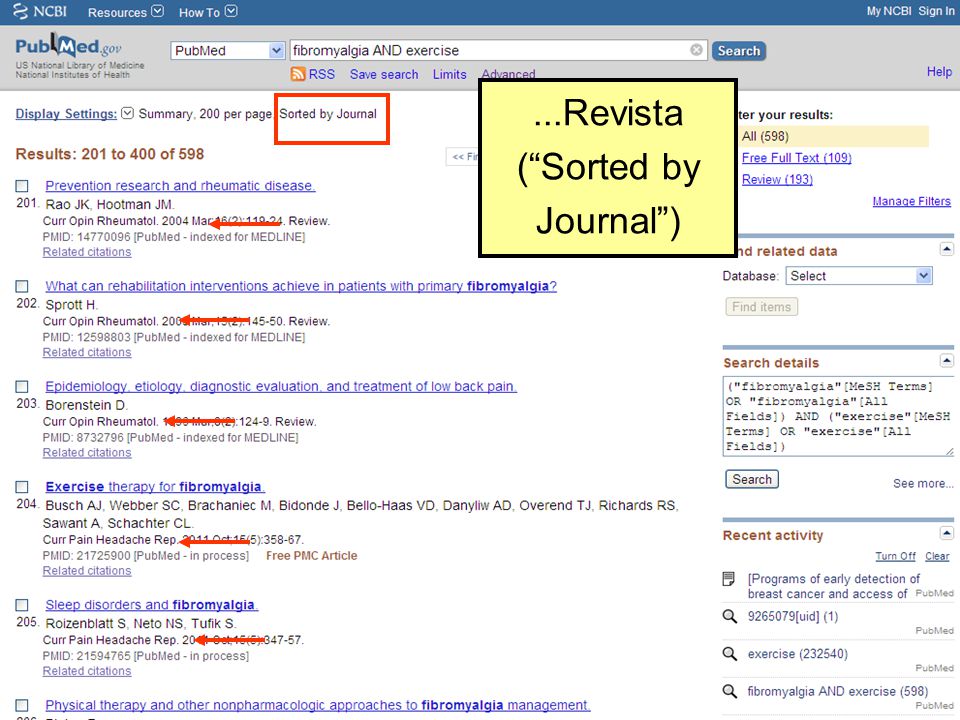960x720 pixels.
Task: Open Related citations for result 204
Action: [x=87, y=571]
